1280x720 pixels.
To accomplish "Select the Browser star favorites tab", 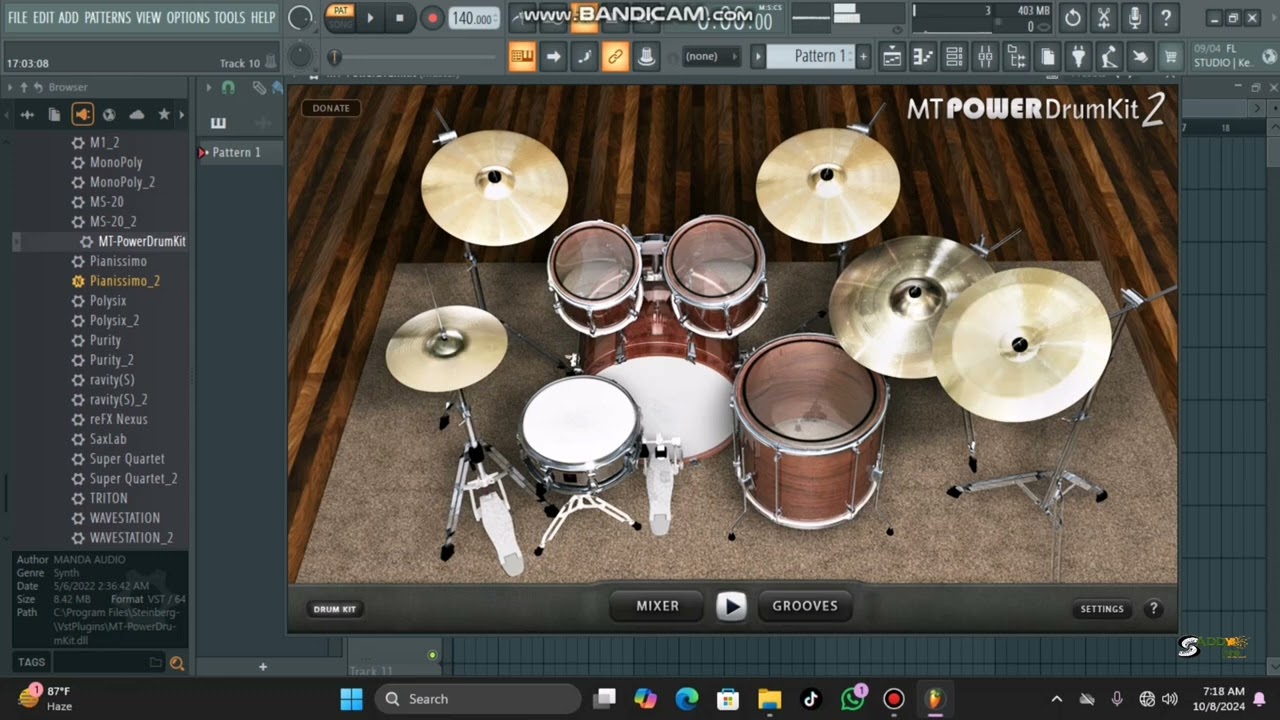I will coord(164,115).
